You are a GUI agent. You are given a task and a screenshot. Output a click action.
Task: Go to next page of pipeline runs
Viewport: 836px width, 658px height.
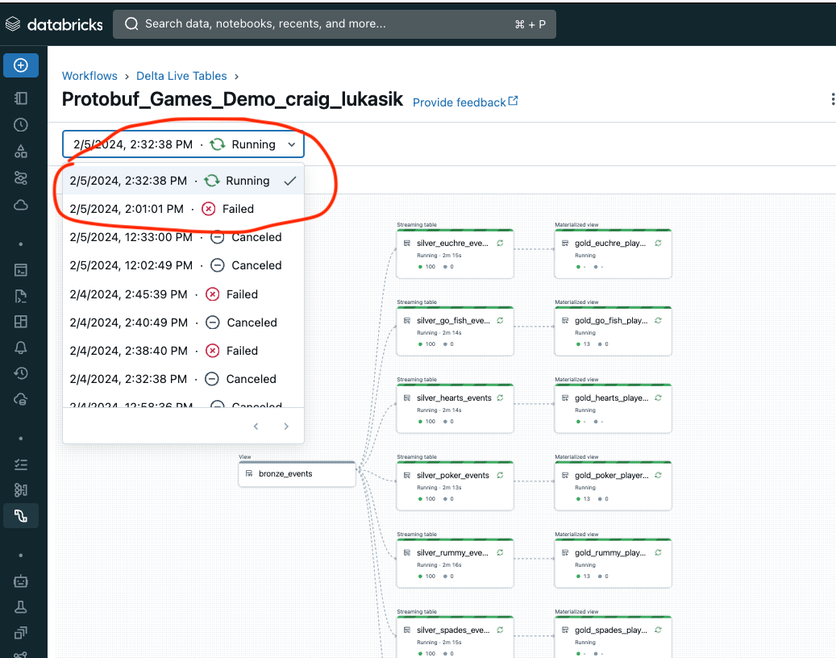click(x=286, y=427)
